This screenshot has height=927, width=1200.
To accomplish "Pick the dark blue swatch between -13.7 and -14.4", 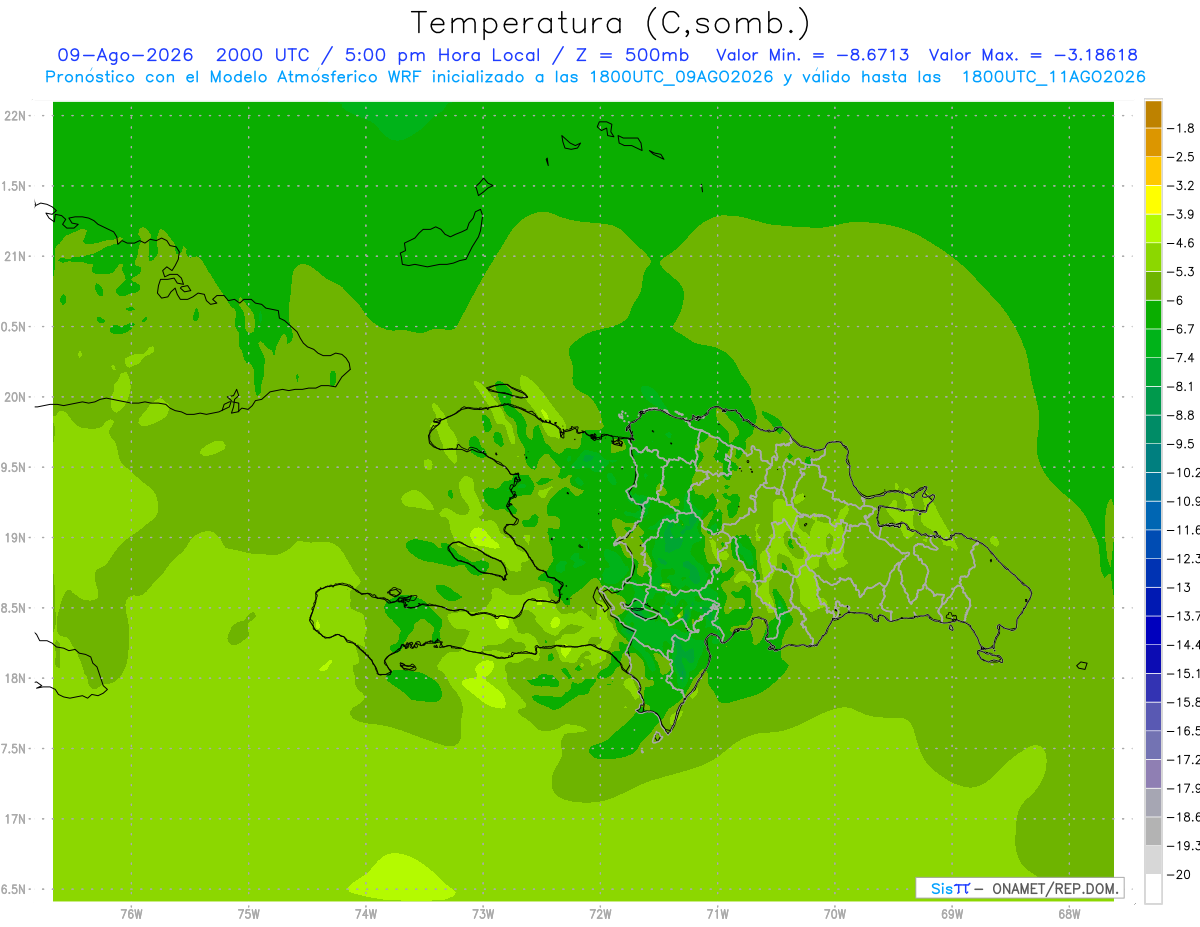I will (1153, 630).
